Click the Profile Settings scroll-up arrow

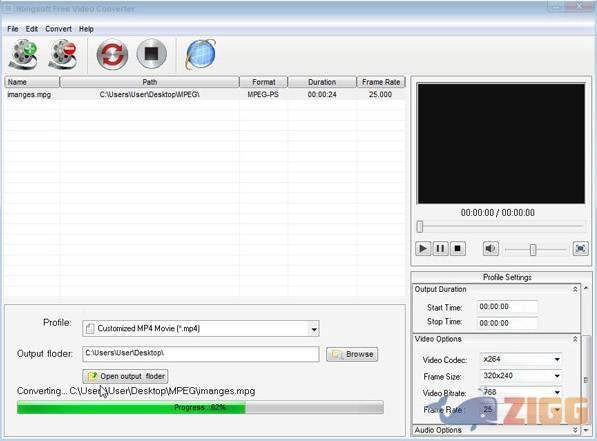[586, 288]
